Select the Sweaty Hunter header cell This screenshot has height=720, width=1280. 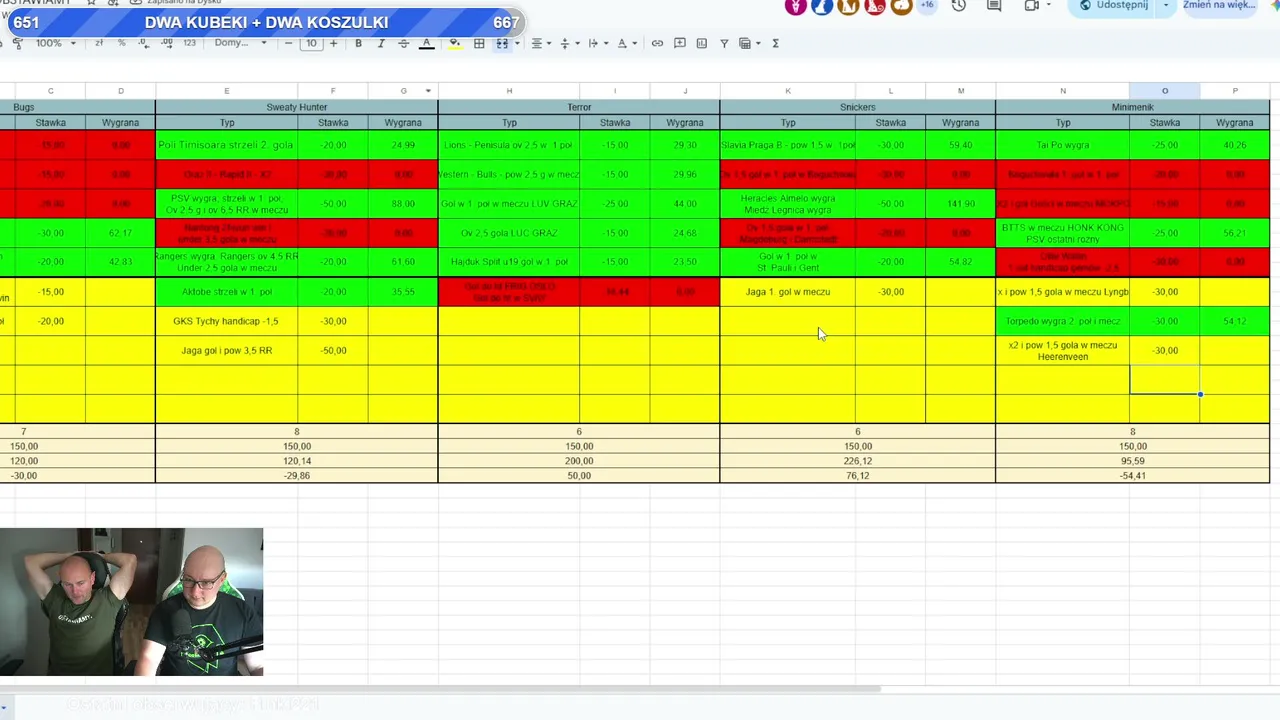coord(297,107)
